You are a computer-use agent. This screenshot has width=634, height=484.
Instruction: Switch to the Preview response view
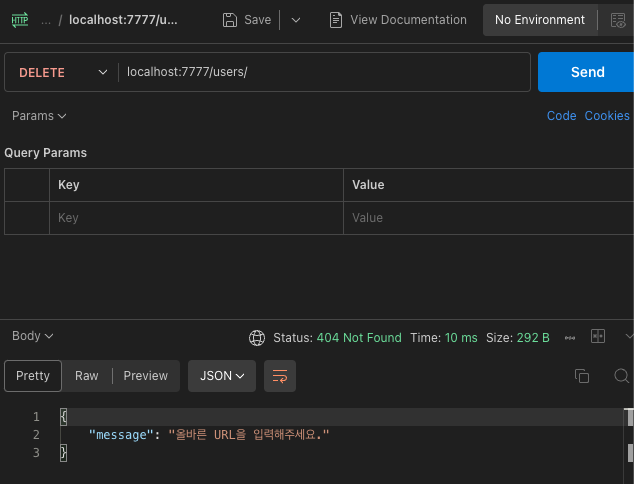146,376
